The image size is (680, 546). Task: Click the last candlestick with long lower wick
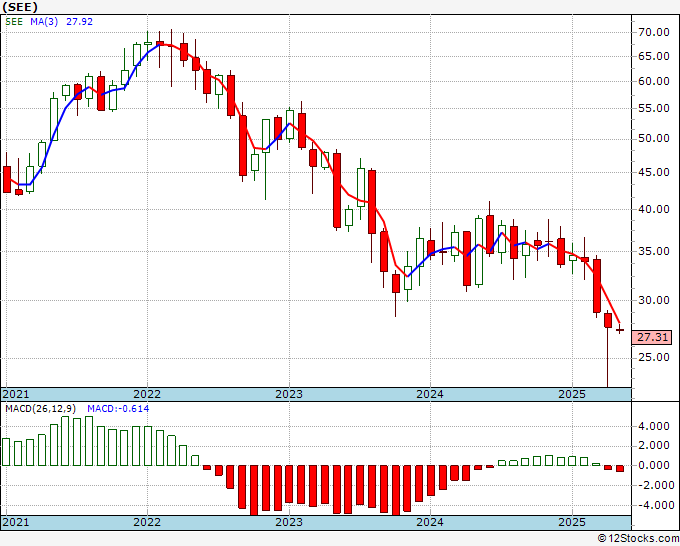click(x=608, y=320)
